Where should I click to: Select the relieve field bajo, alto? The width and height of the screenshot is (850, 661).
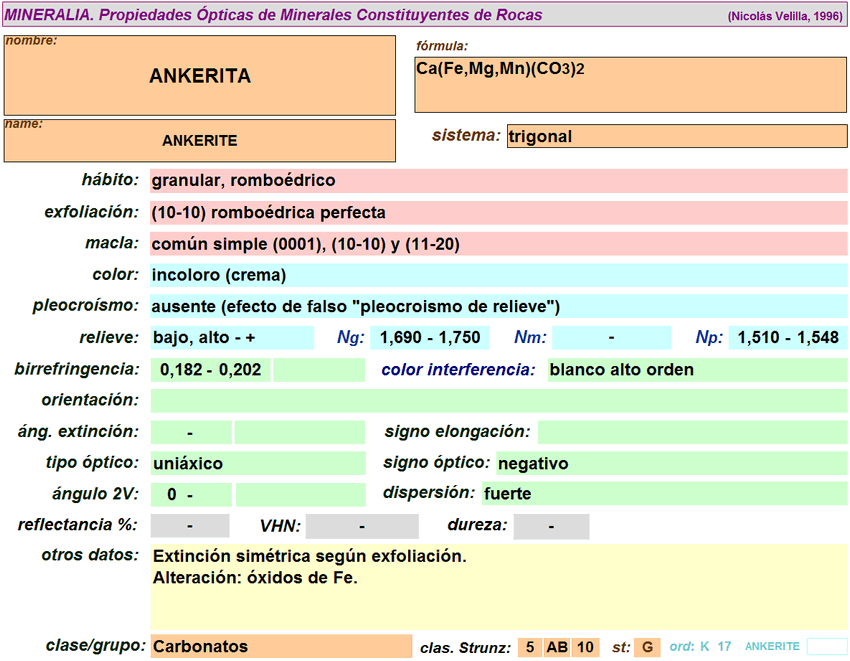point(231,338)
